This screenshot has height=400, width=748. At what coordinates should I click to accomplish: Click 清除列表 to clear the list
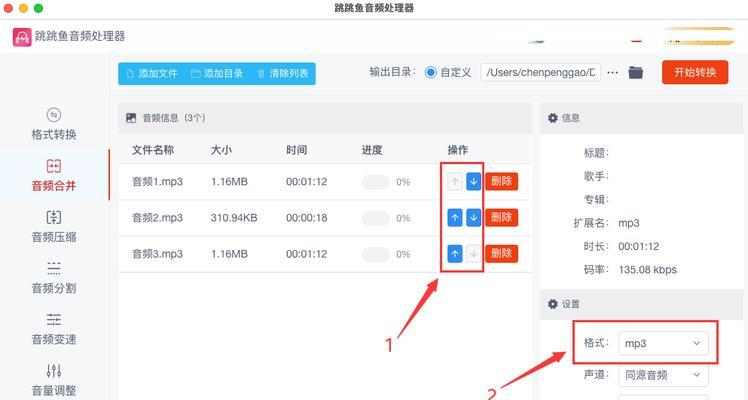pyautogui.click(x=283, y=73)
